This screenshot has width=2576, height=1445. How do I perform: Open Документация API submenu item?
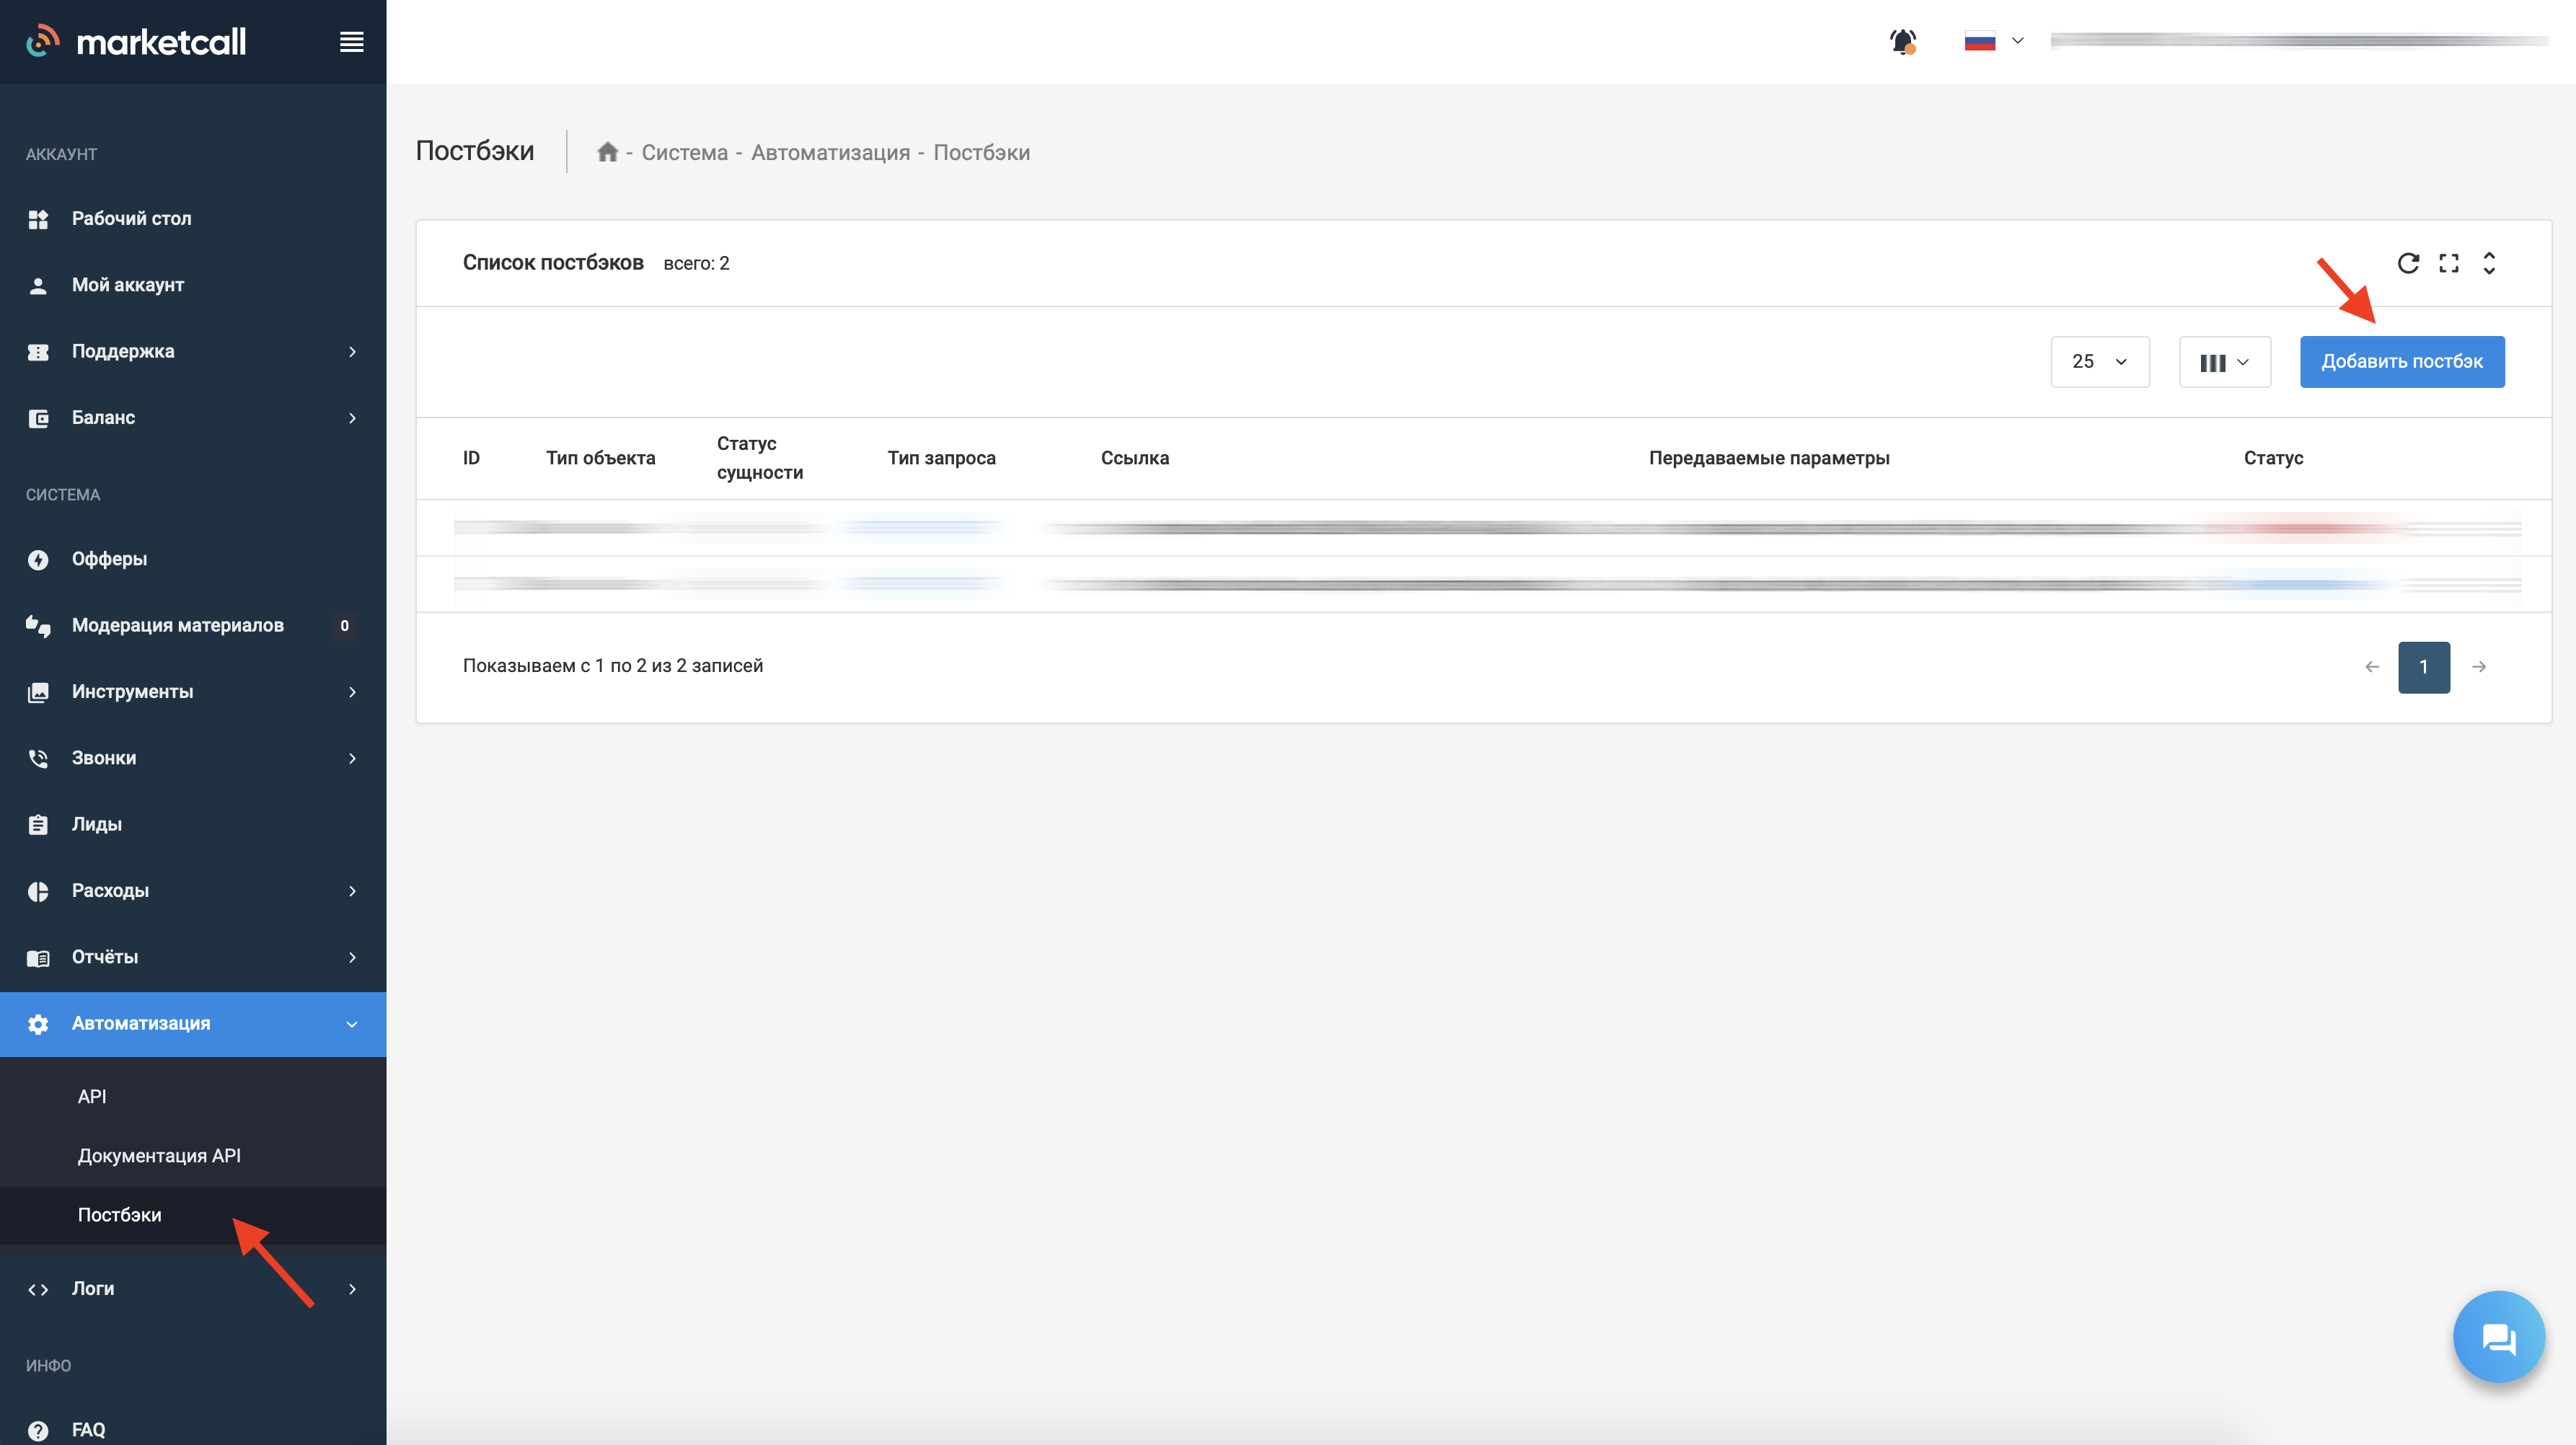(x=159, y=1156)
